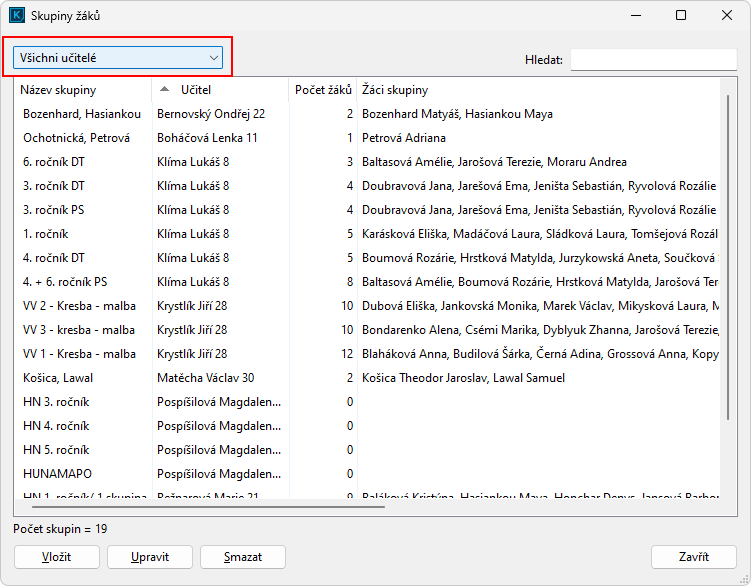Screen dimensions: 751x586
Task: Click the Učitel column sort arrow
Action: 165,90
